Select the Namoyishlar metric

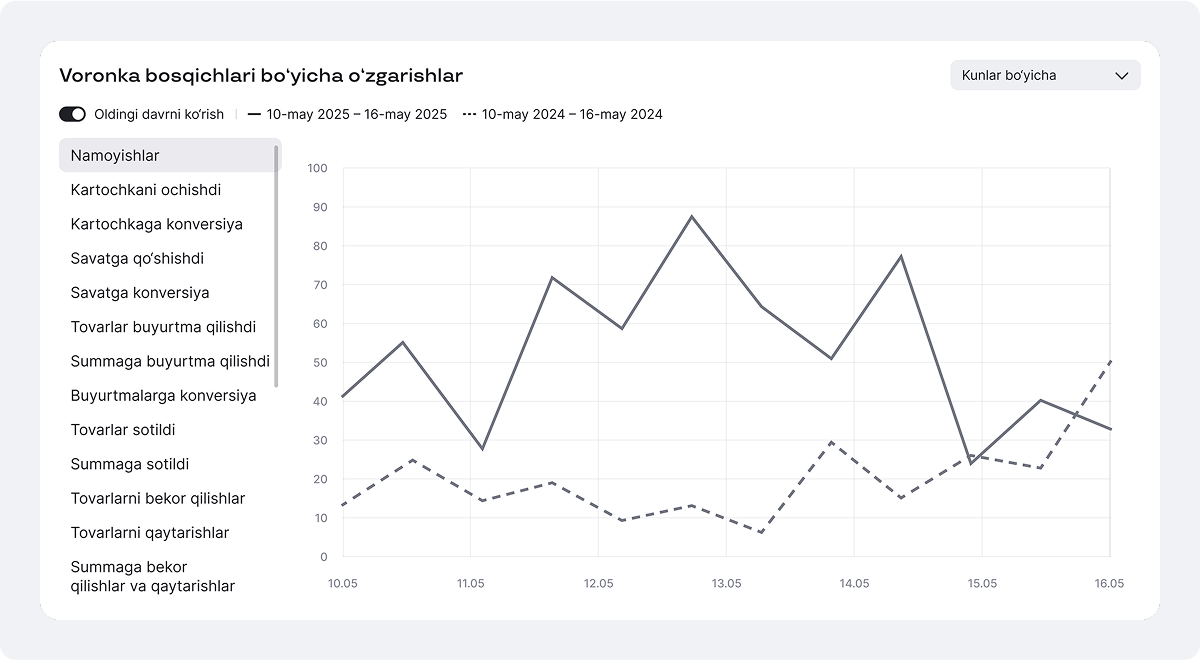[x=170, y=155]
